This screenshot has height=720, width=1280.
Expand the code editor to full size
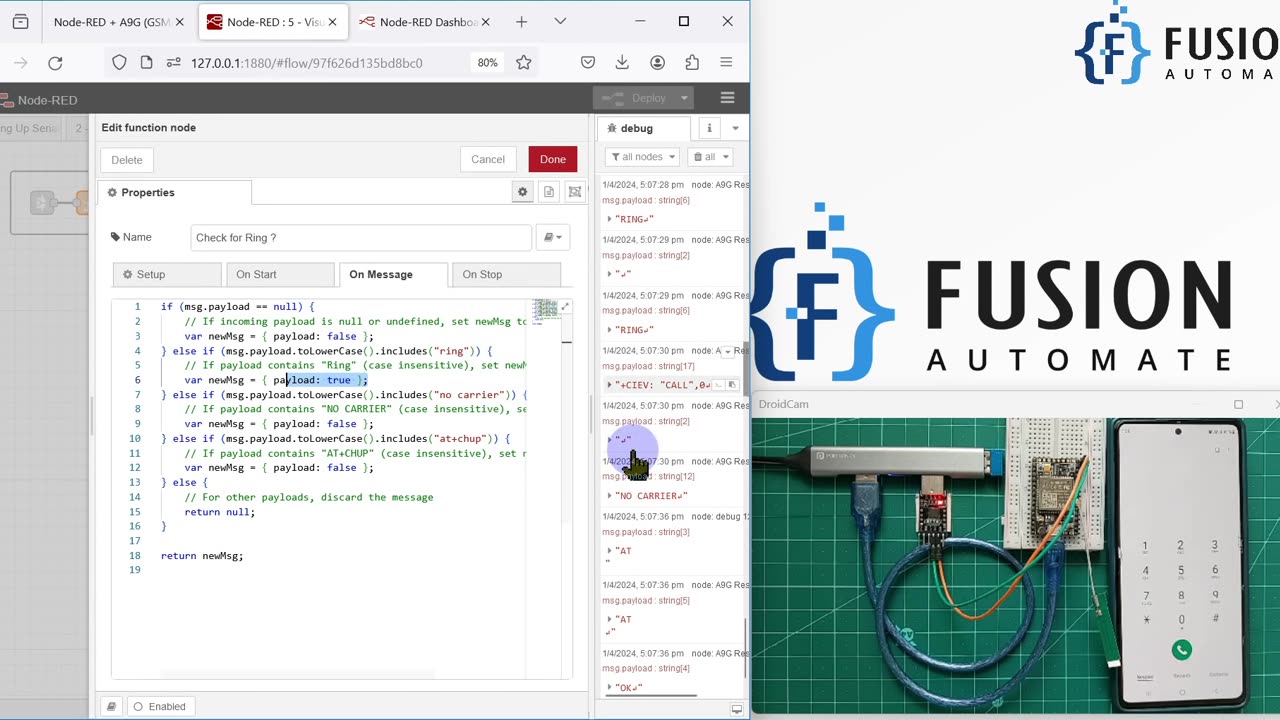[x=565, y=307]
